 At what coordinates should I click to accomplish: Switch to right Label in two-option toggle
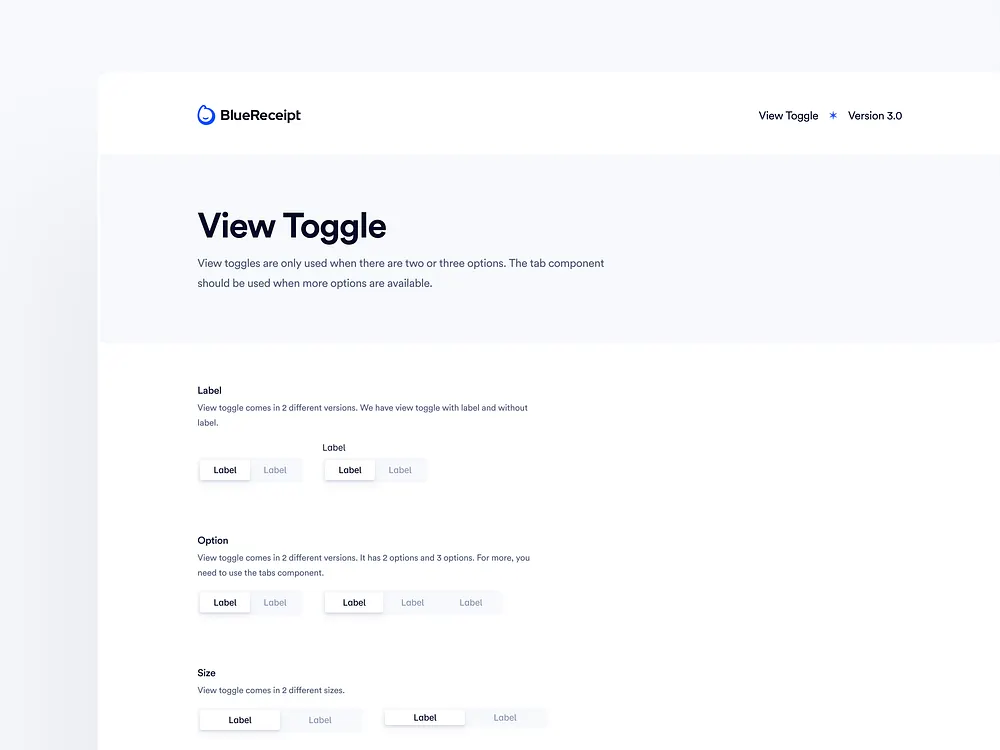pyautogui.click(x=276, y=602)
